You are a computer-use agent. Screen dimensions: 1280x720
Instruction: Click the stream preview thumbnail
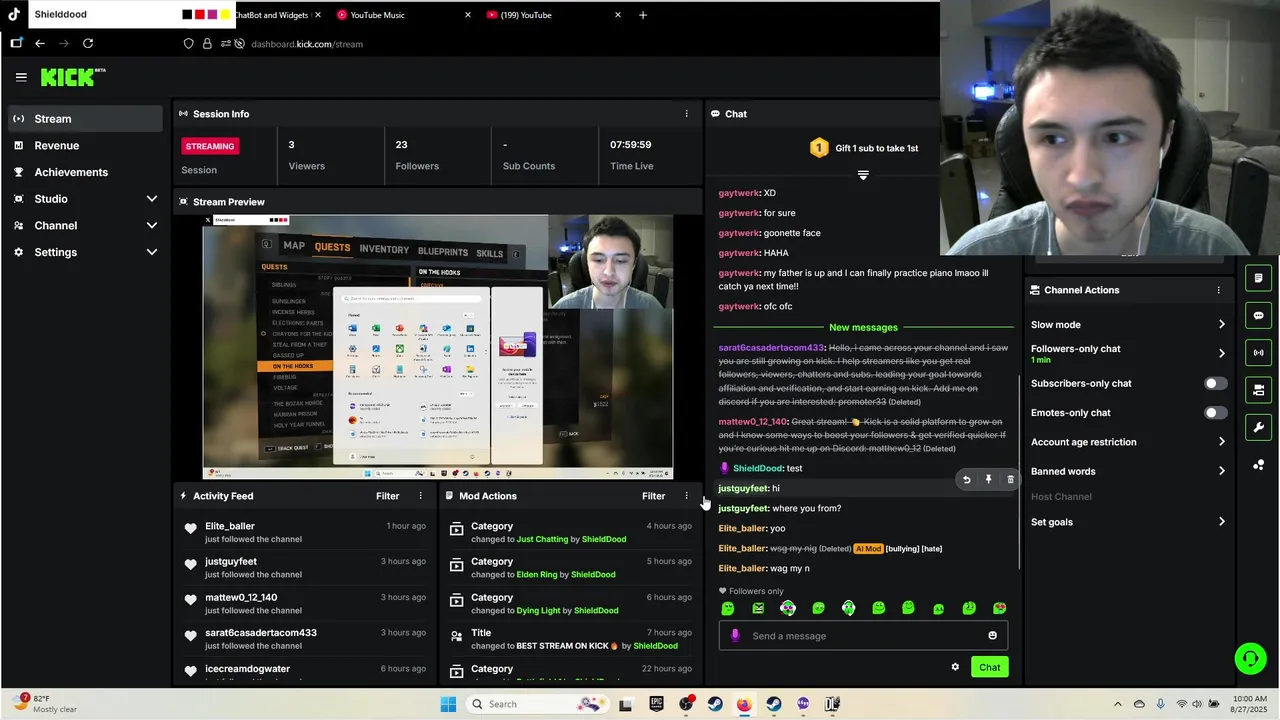tap(438, 347)
